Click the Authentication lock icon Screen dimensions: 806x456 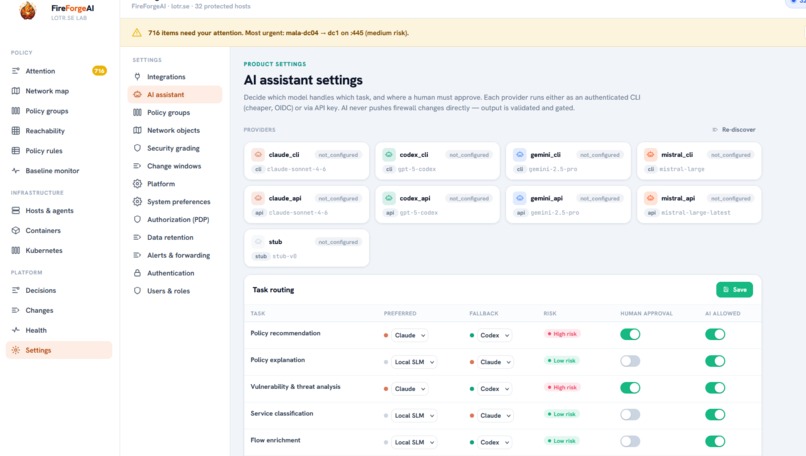[x=137, y=273]
